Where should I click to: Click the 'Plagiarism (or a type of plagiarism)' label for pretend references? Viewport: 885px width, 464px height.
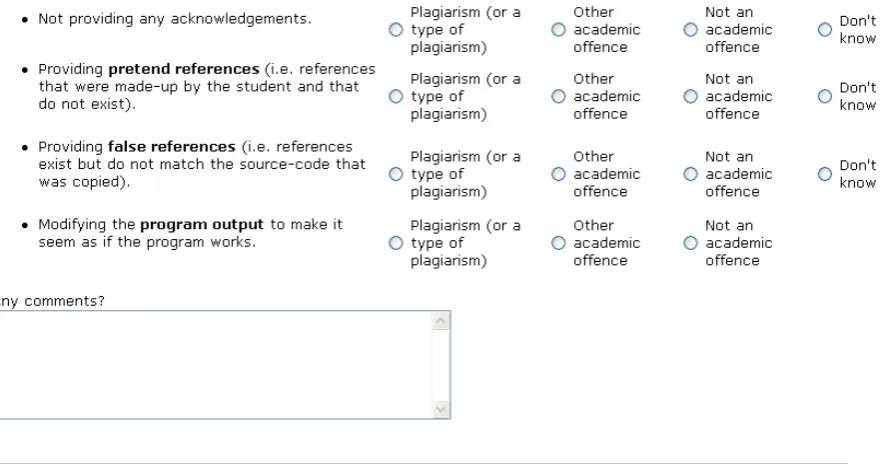[466, 97]
